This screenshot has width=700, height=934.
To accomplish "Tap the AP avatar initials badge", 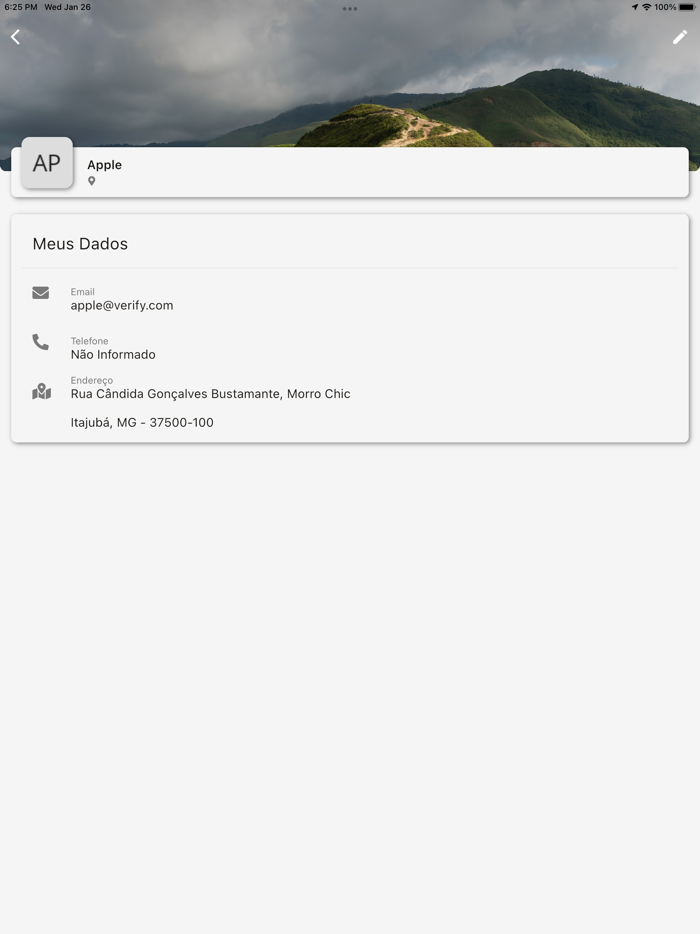I will click(47, 163).
